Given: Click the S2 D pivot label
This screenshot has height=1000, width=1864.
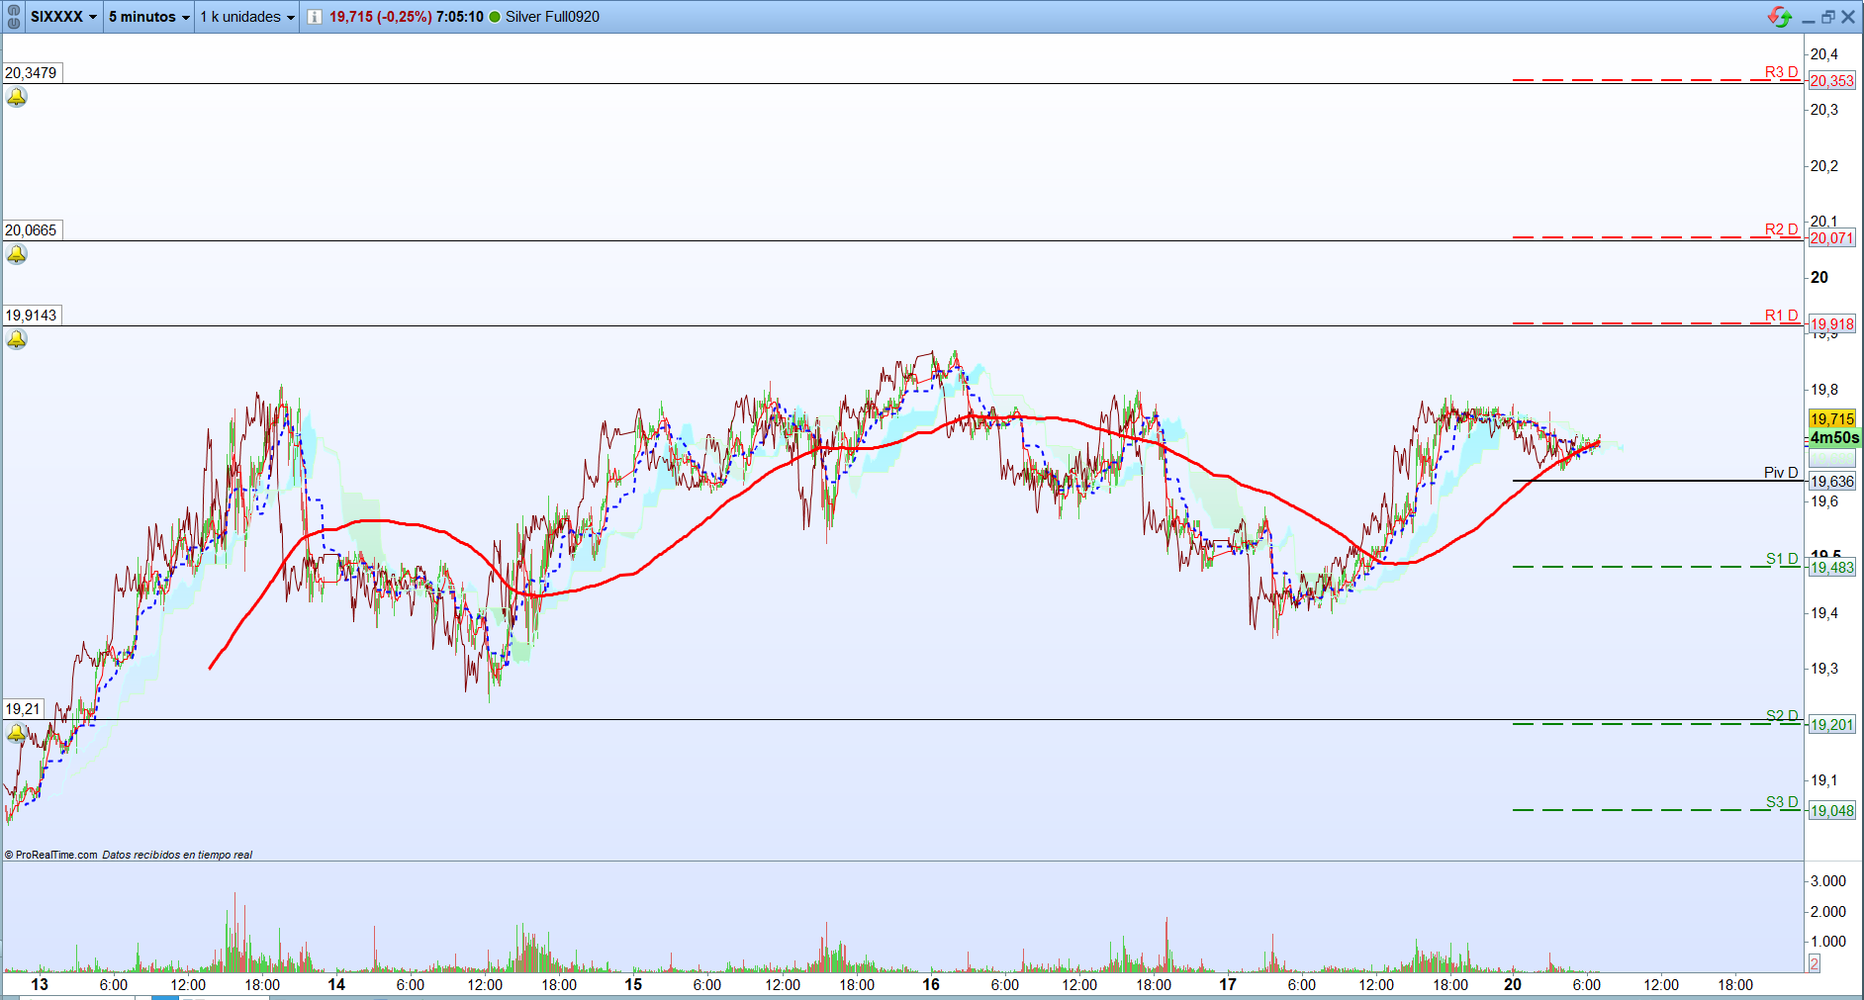Looking at the screenshot, I should coord(1782,715).
